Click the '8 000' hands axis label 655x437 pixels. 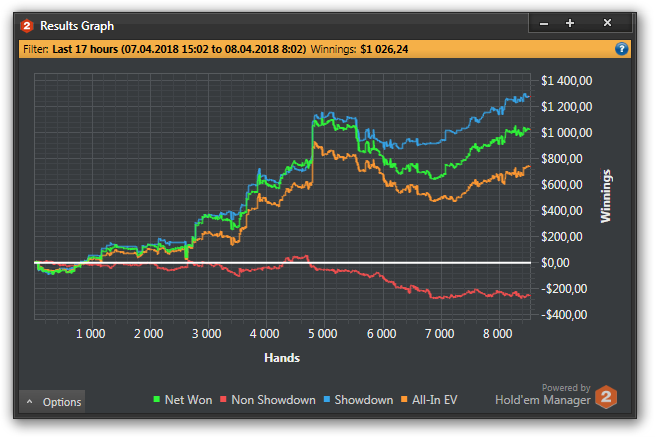point(498,334)
